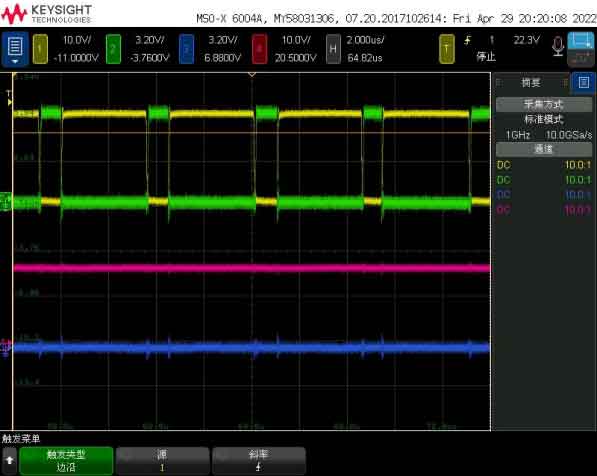Click the trigger position marker atop the graticule
The width and height of the screenshot is (597, 476).
(x=252, y=75)
